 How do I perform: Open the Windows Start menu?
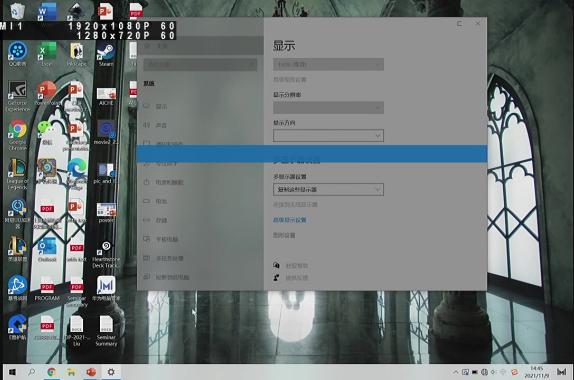[12, 372]
